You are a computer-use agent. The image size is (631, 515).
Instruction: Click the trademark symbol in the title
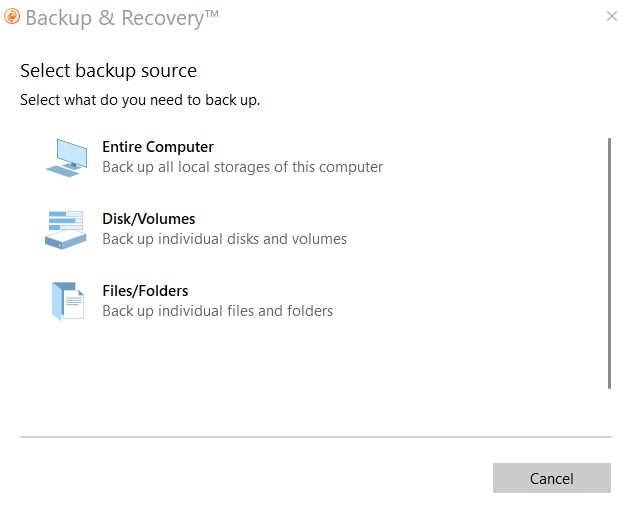(x=211, y=13)
